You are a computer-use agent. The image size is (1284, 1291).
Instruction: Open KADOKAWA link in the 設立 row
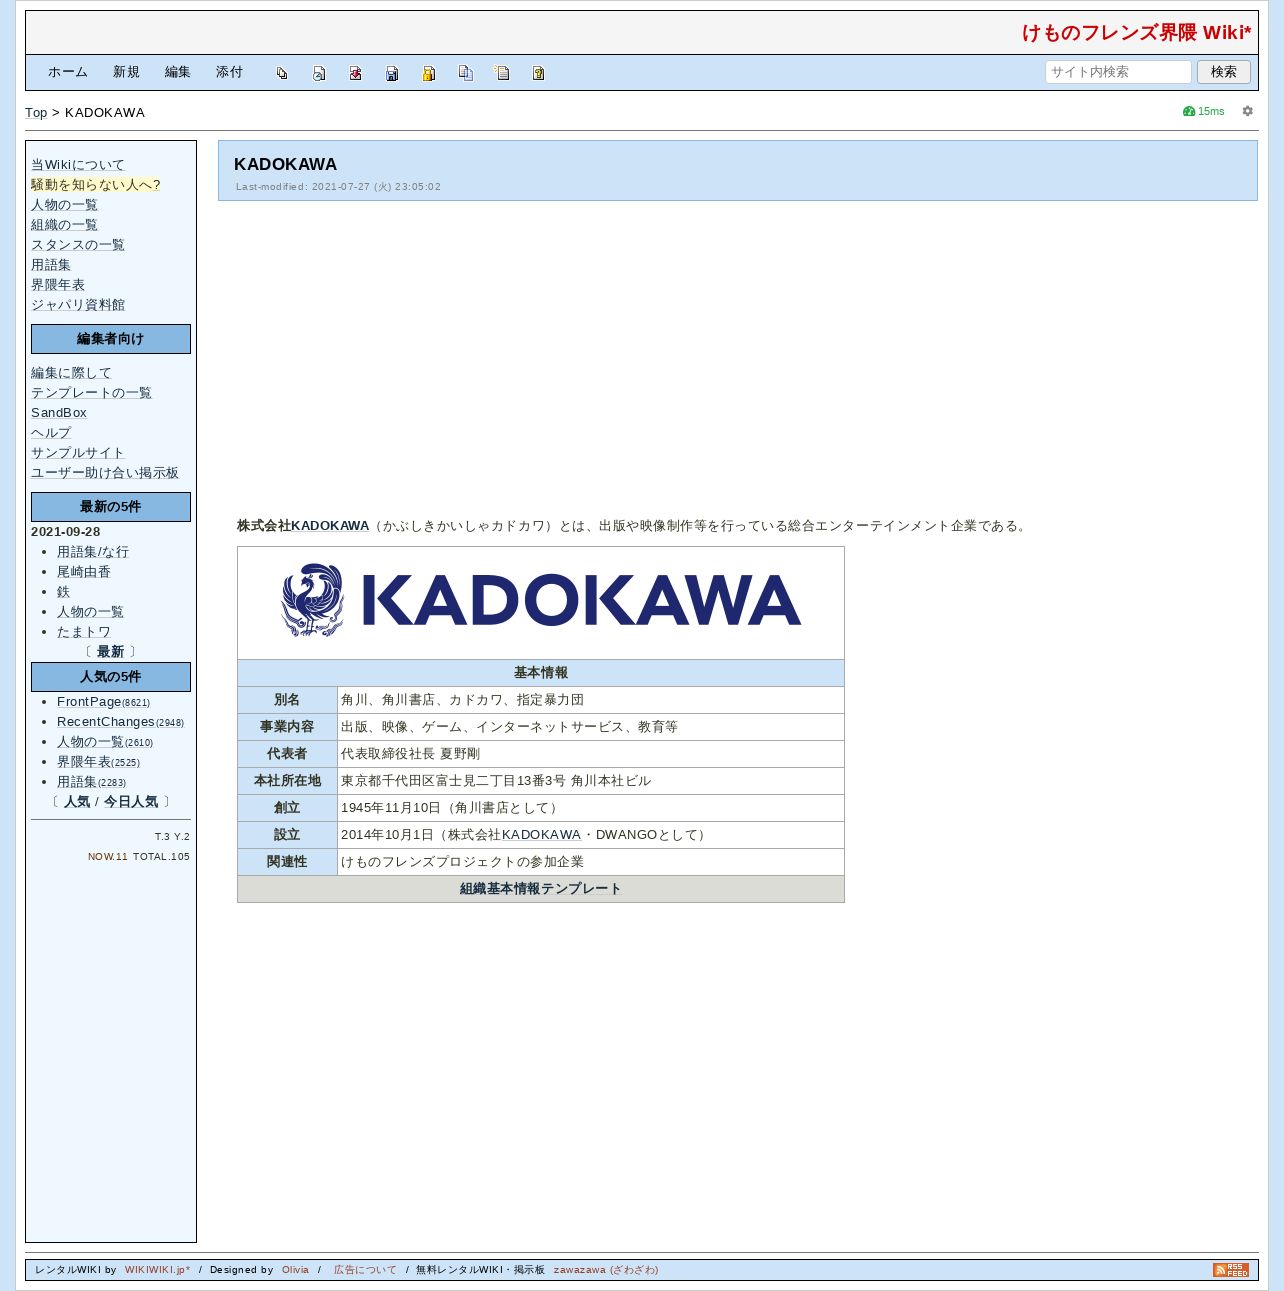click(541, 835)
